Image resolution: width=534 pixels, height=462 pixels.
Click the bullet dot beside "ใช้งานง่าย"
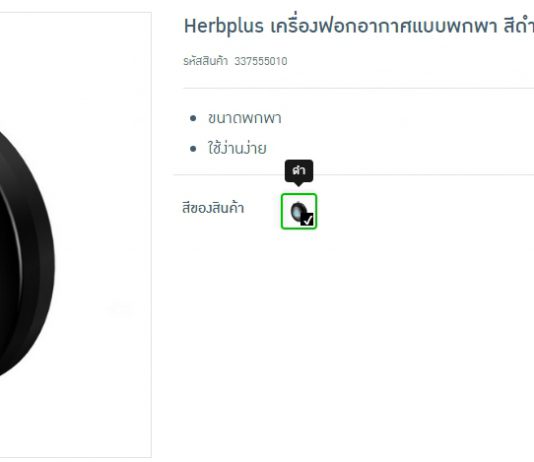point(193,149)
